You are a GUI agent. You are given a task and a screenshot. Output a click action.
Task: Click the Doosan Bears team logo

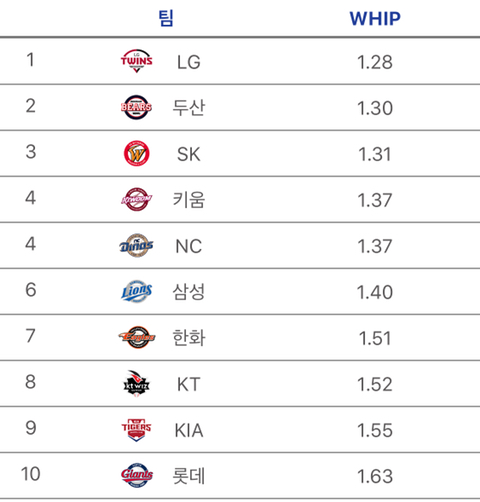136,107
